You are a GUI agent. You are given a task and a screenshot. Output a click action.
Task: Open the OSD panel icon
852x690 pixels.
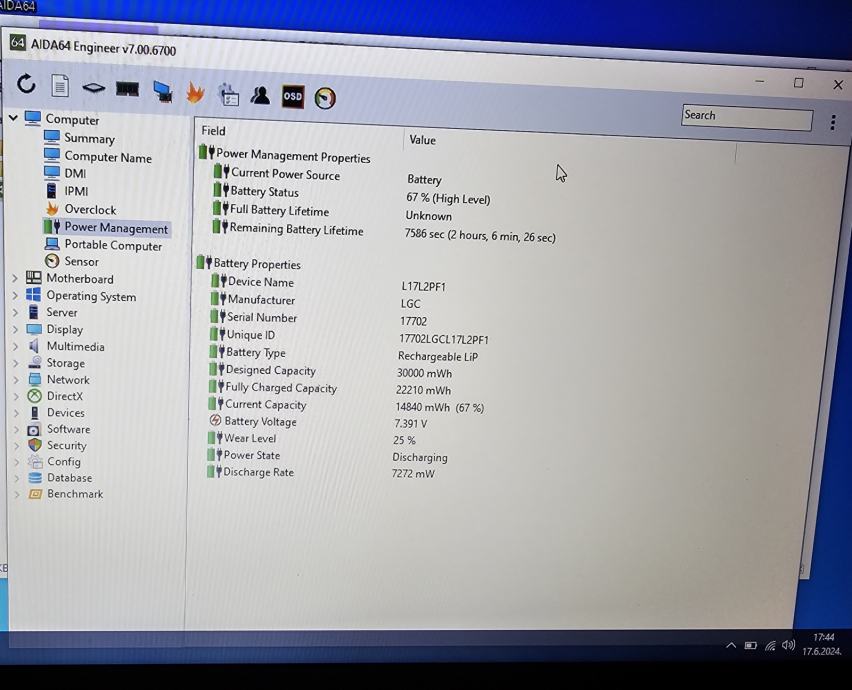(292, 97)
